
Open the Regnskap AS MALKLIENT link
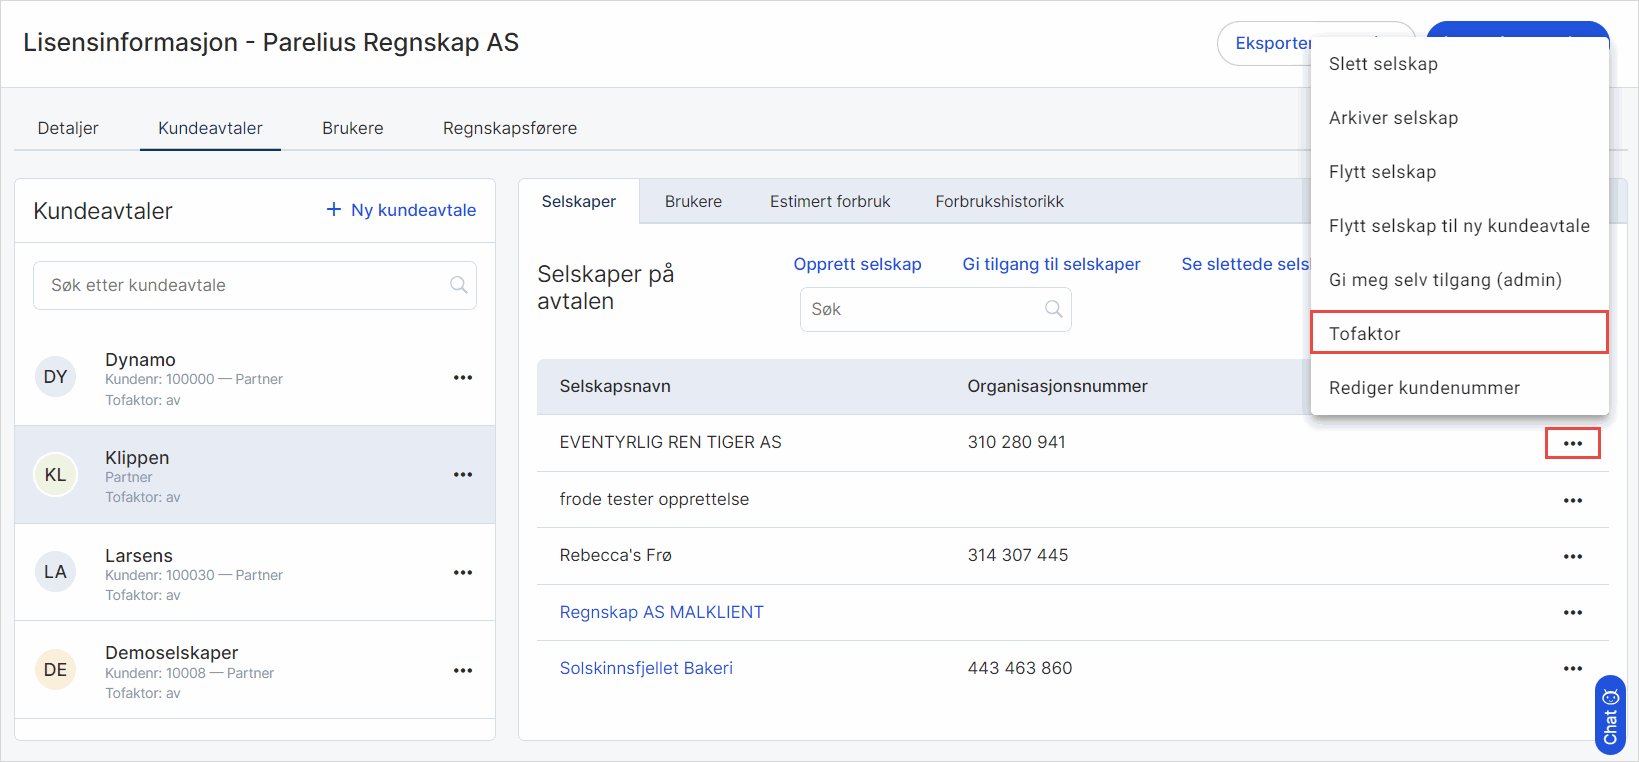pyautogui.click(x=661, y=612)
